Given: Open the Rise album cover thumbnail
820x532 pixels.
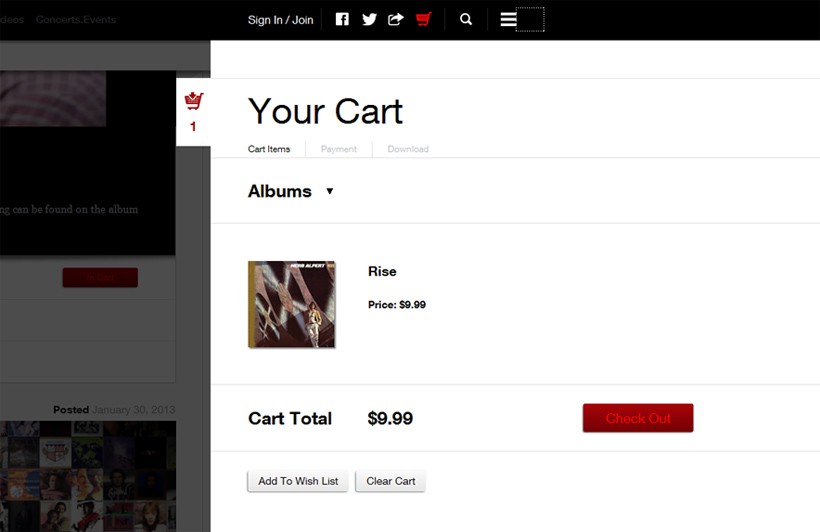Looking at the screenshot, I should 291,304.
